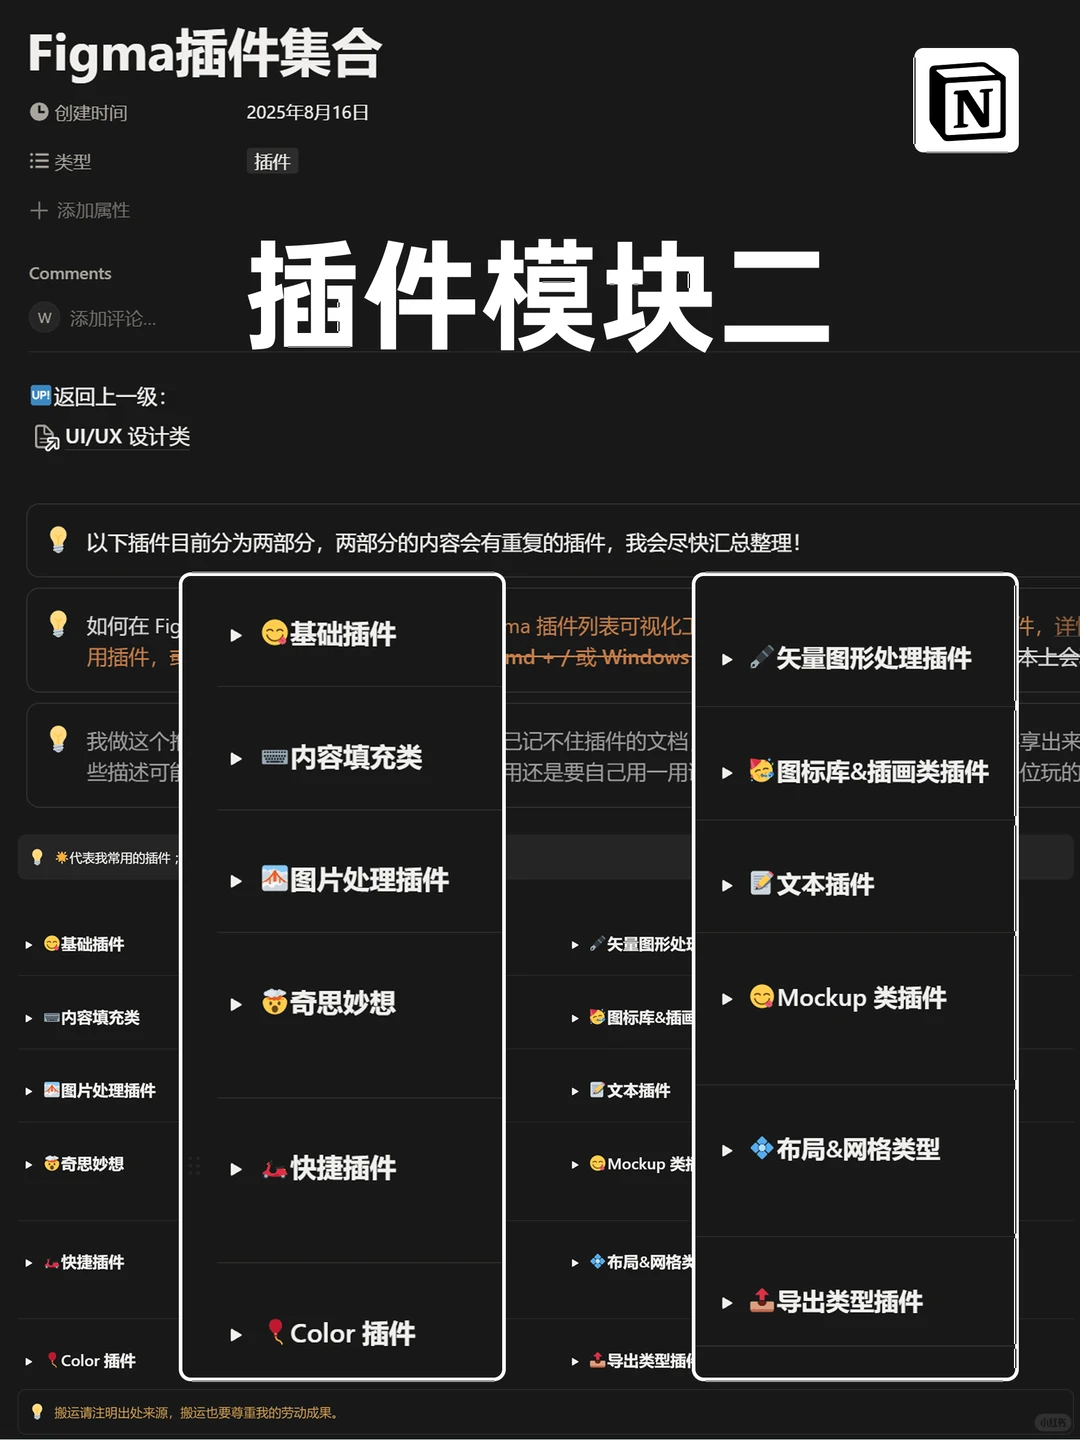Expand the small Color 插件 toggle in the page list

(x=28, y=1361)
